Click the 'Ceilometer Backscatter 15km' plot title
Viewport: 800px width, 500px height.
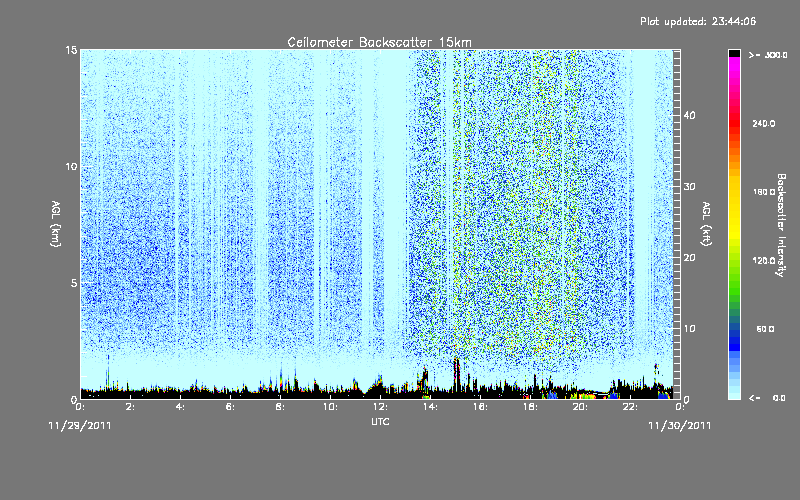pyautogui.click(x=379, y=42)
